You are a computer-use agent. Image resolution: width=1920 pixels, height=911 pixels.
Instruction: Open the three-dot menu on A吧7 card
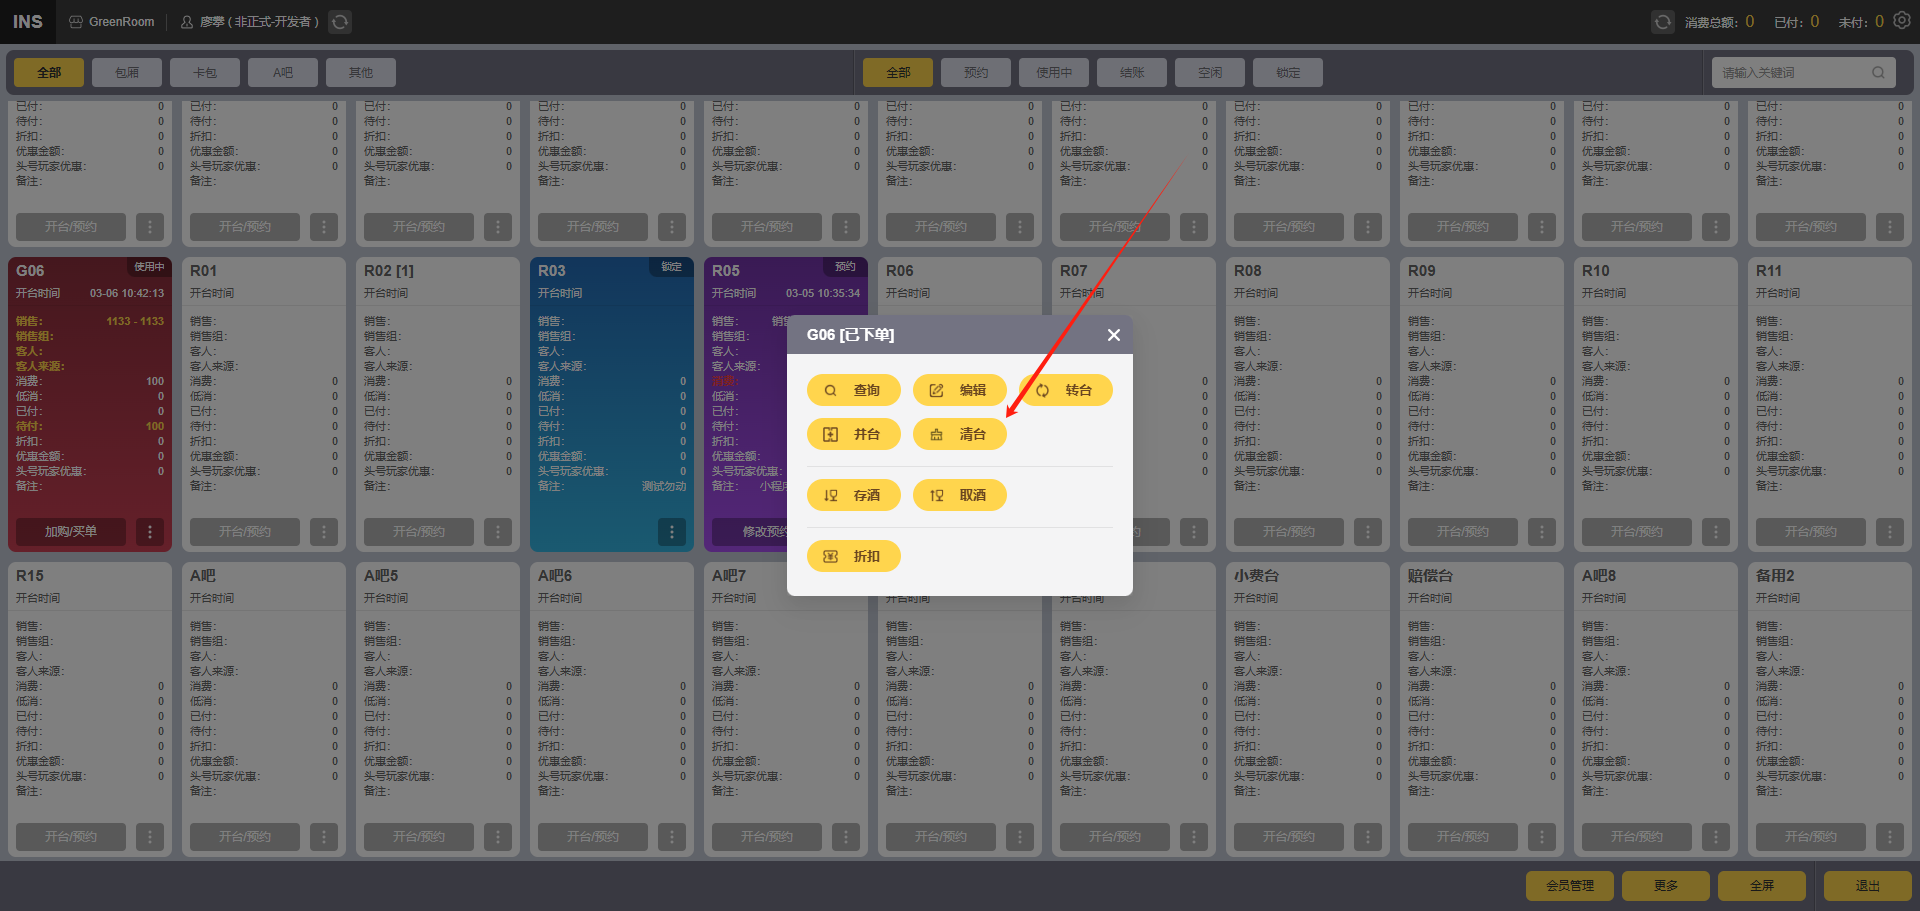[x=846, y=837]
